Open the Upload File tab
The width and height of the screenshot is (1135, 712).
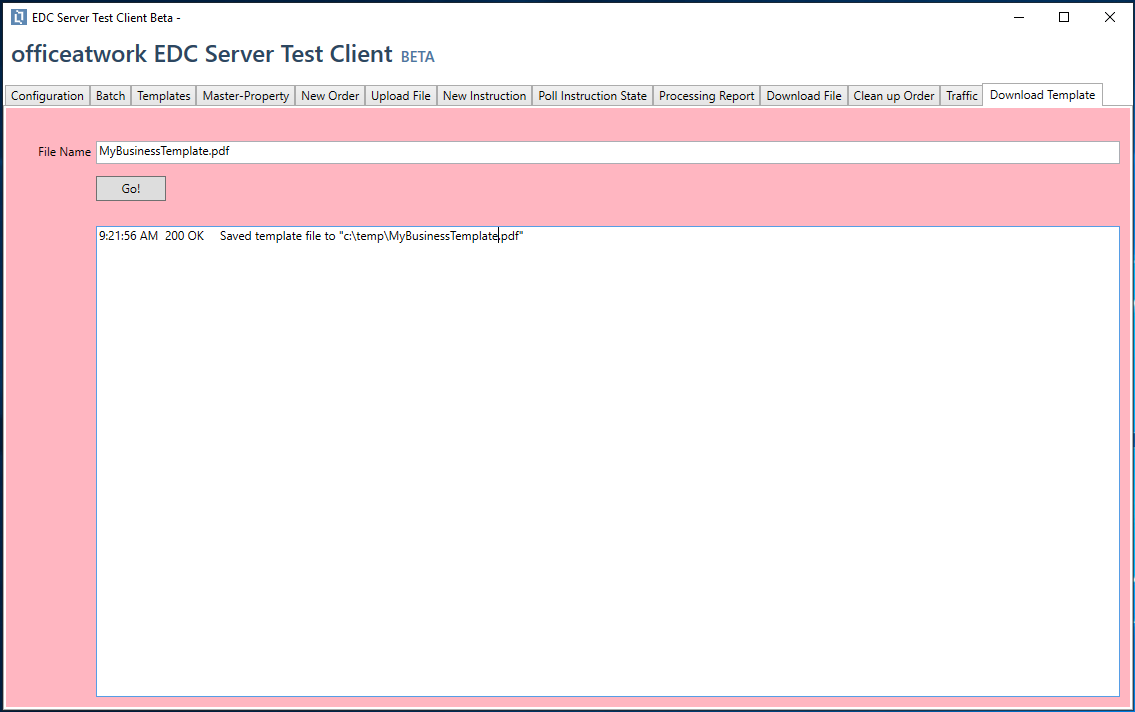(400, 96)
